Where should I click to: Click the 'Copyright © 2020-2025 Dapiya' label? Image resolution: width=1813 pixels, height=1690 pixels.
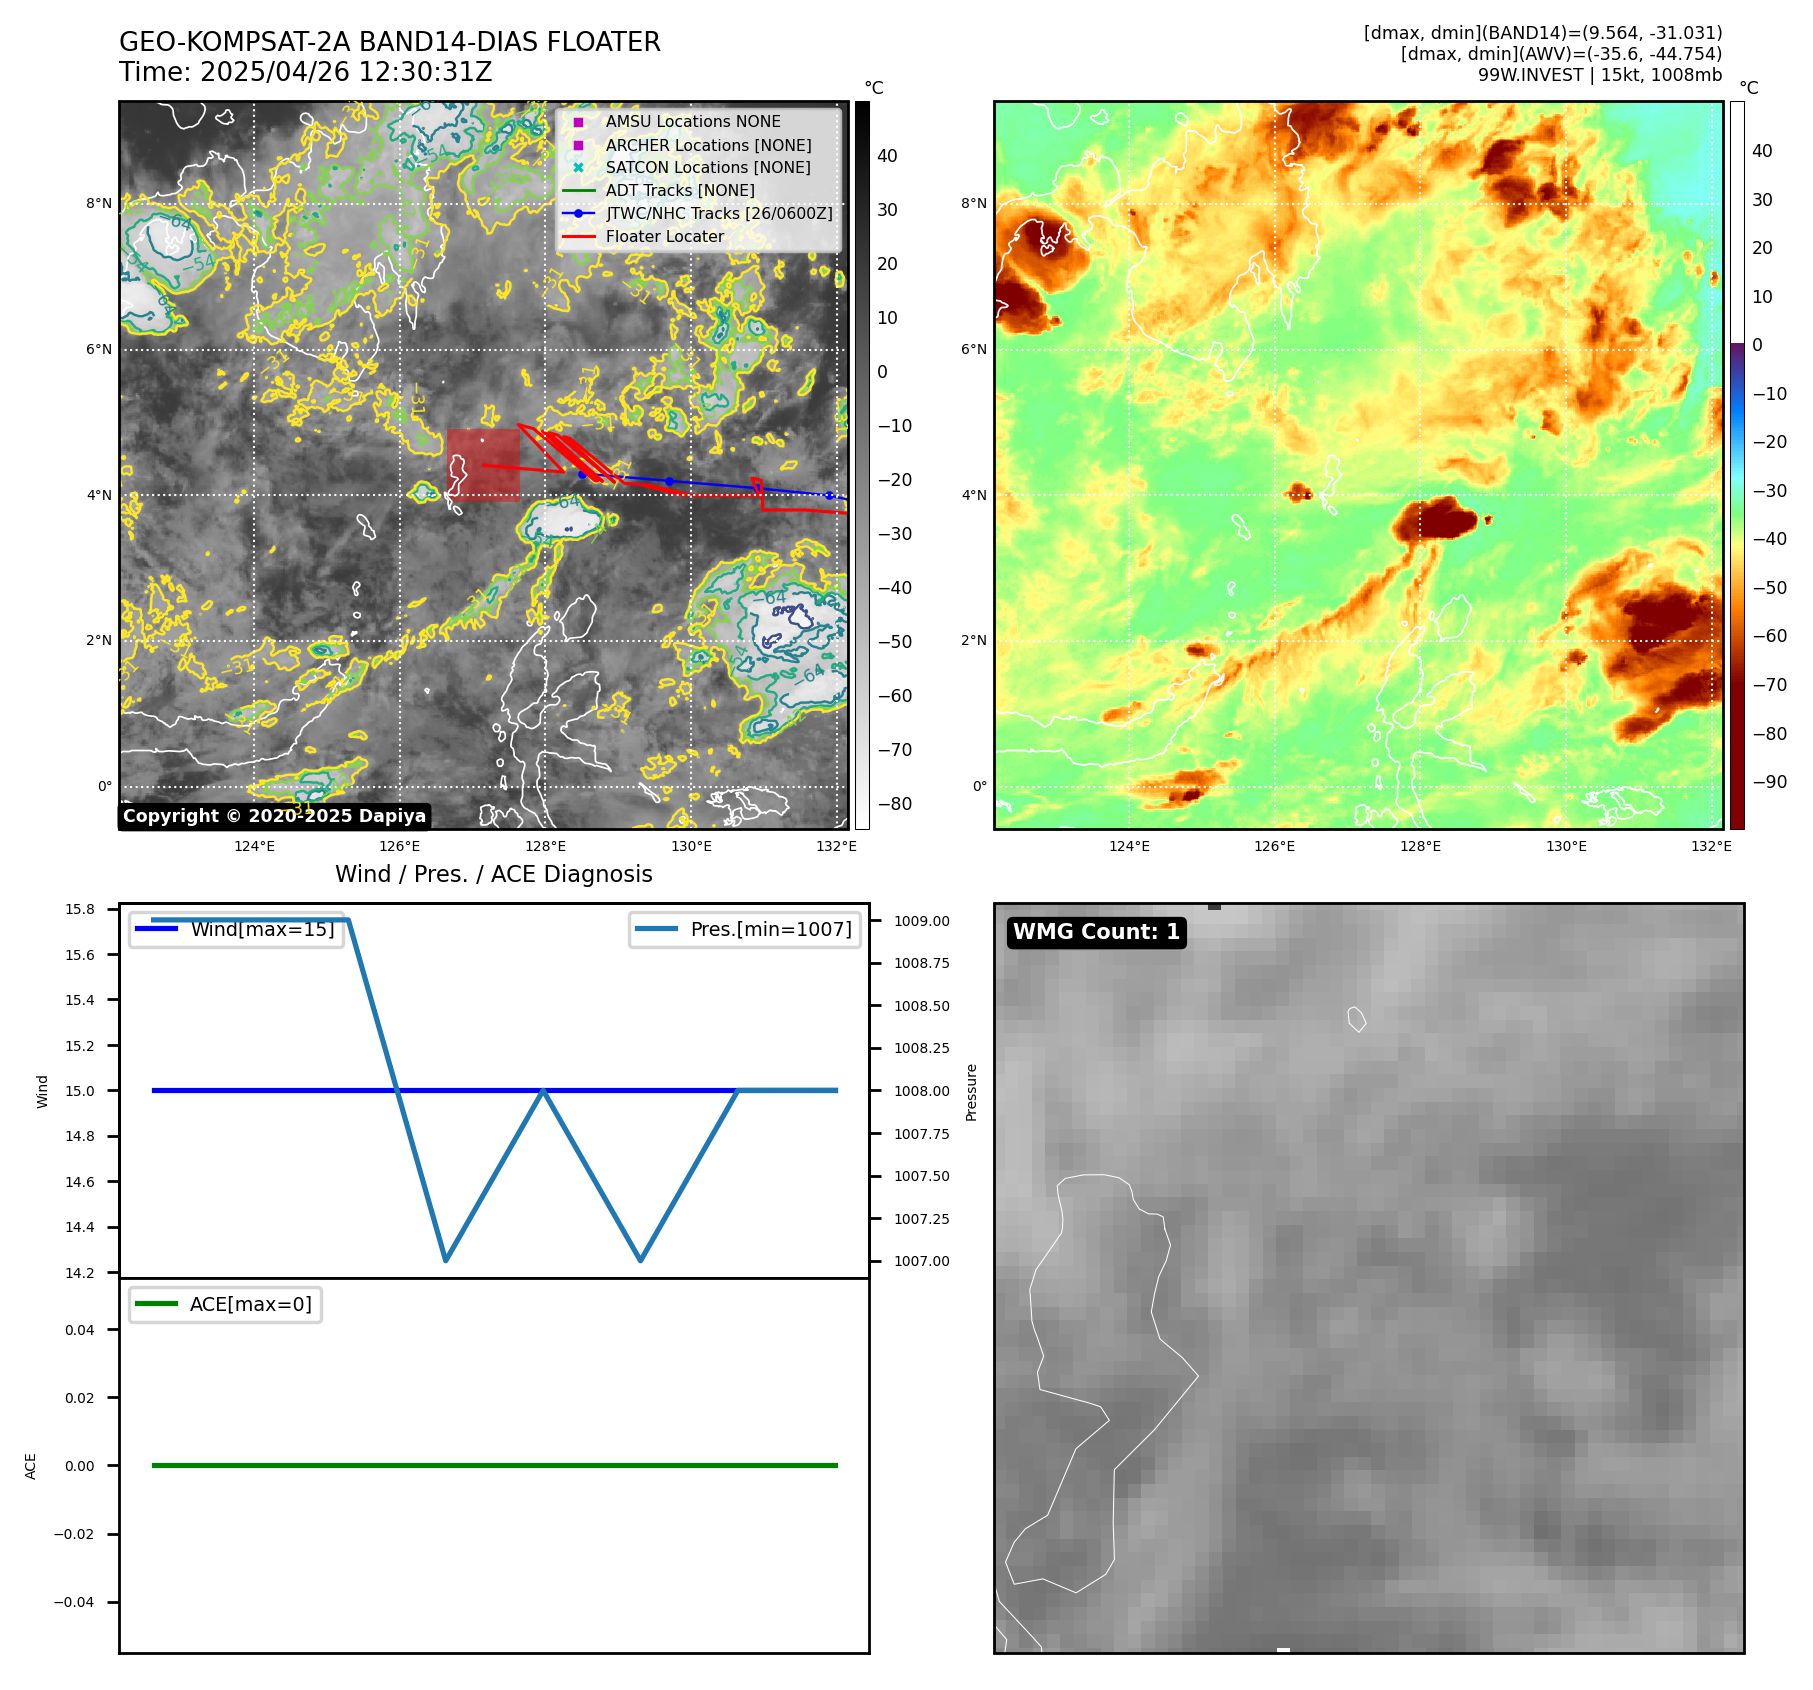[x=275, y=816]
